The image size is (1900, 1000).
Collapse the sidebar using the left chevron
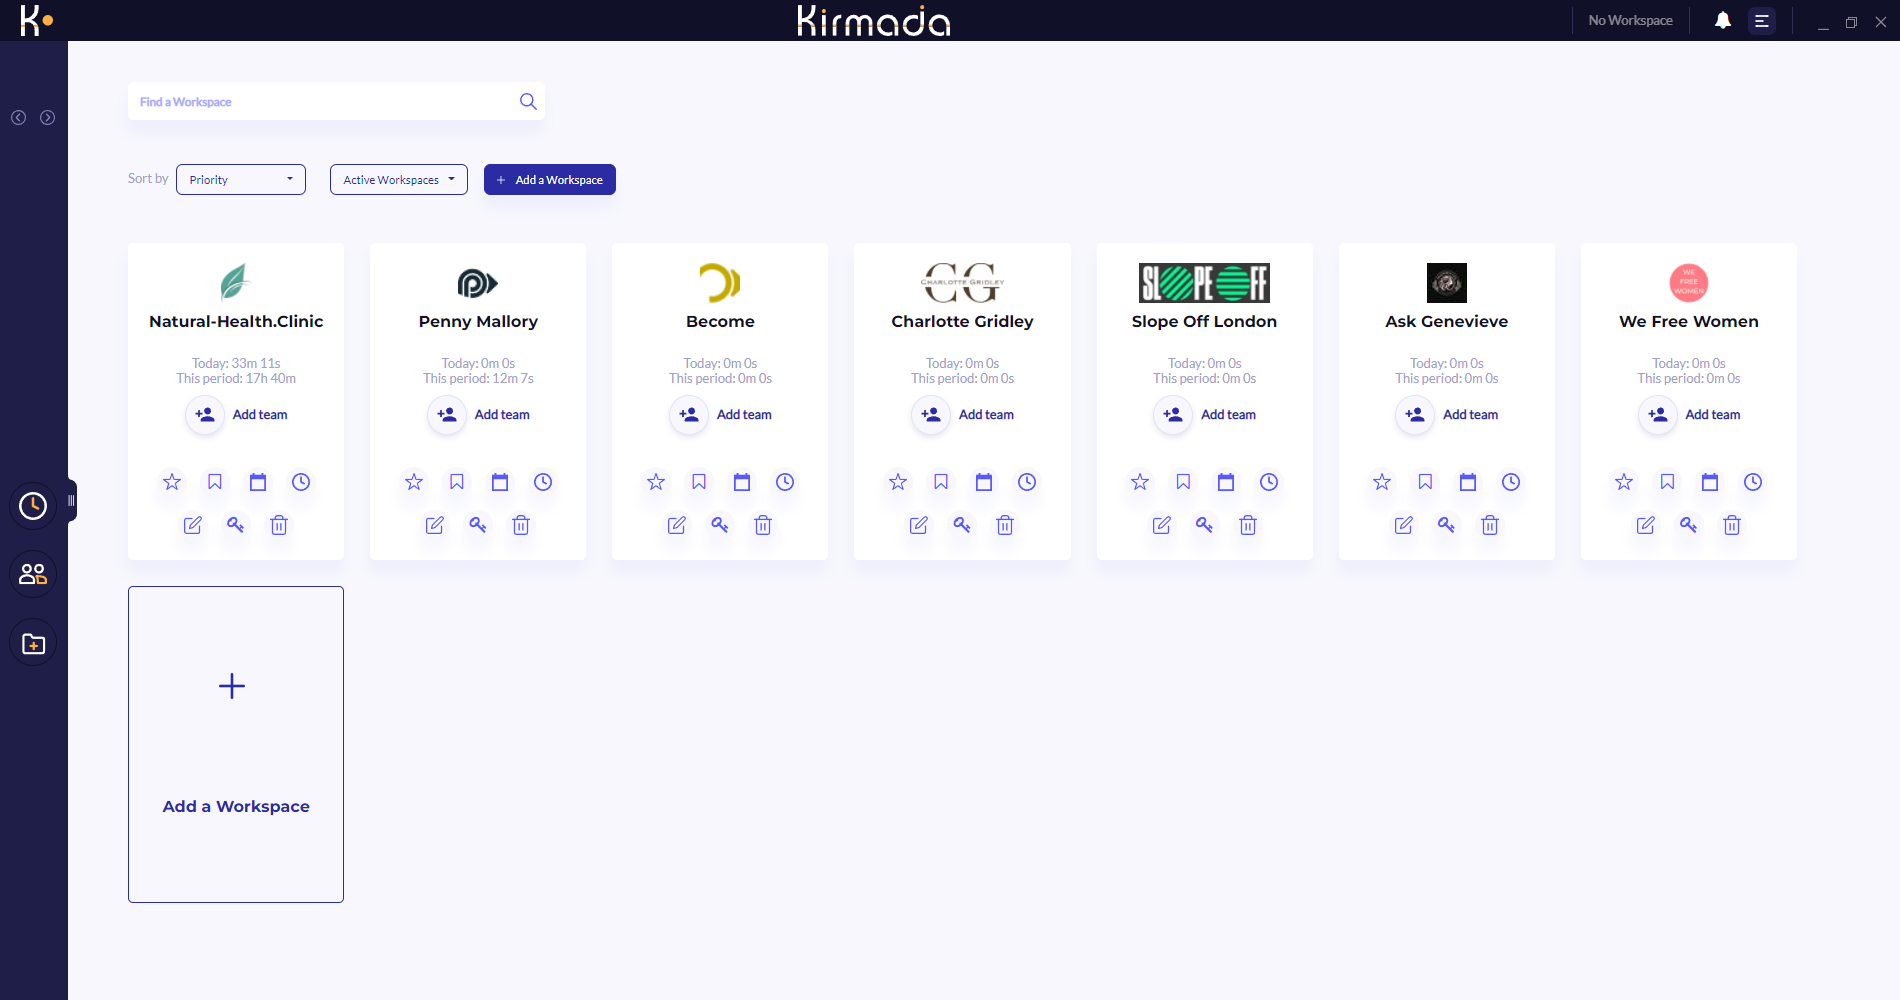18,117
